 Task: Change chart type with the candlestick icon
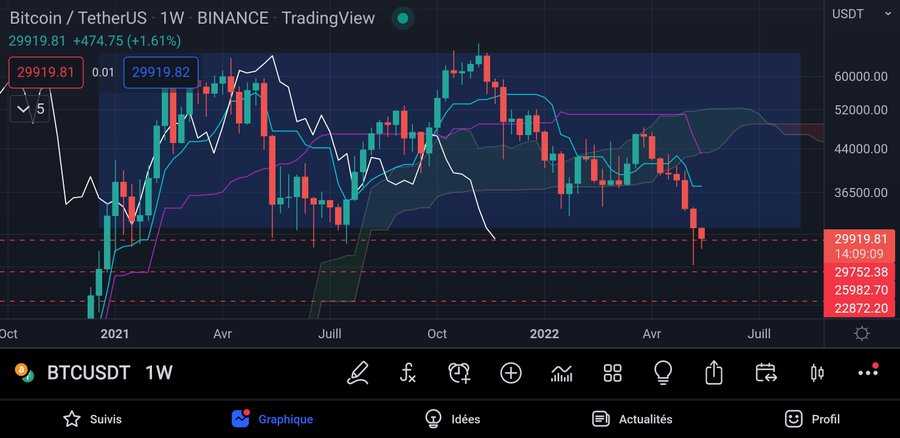click(817, 373)
